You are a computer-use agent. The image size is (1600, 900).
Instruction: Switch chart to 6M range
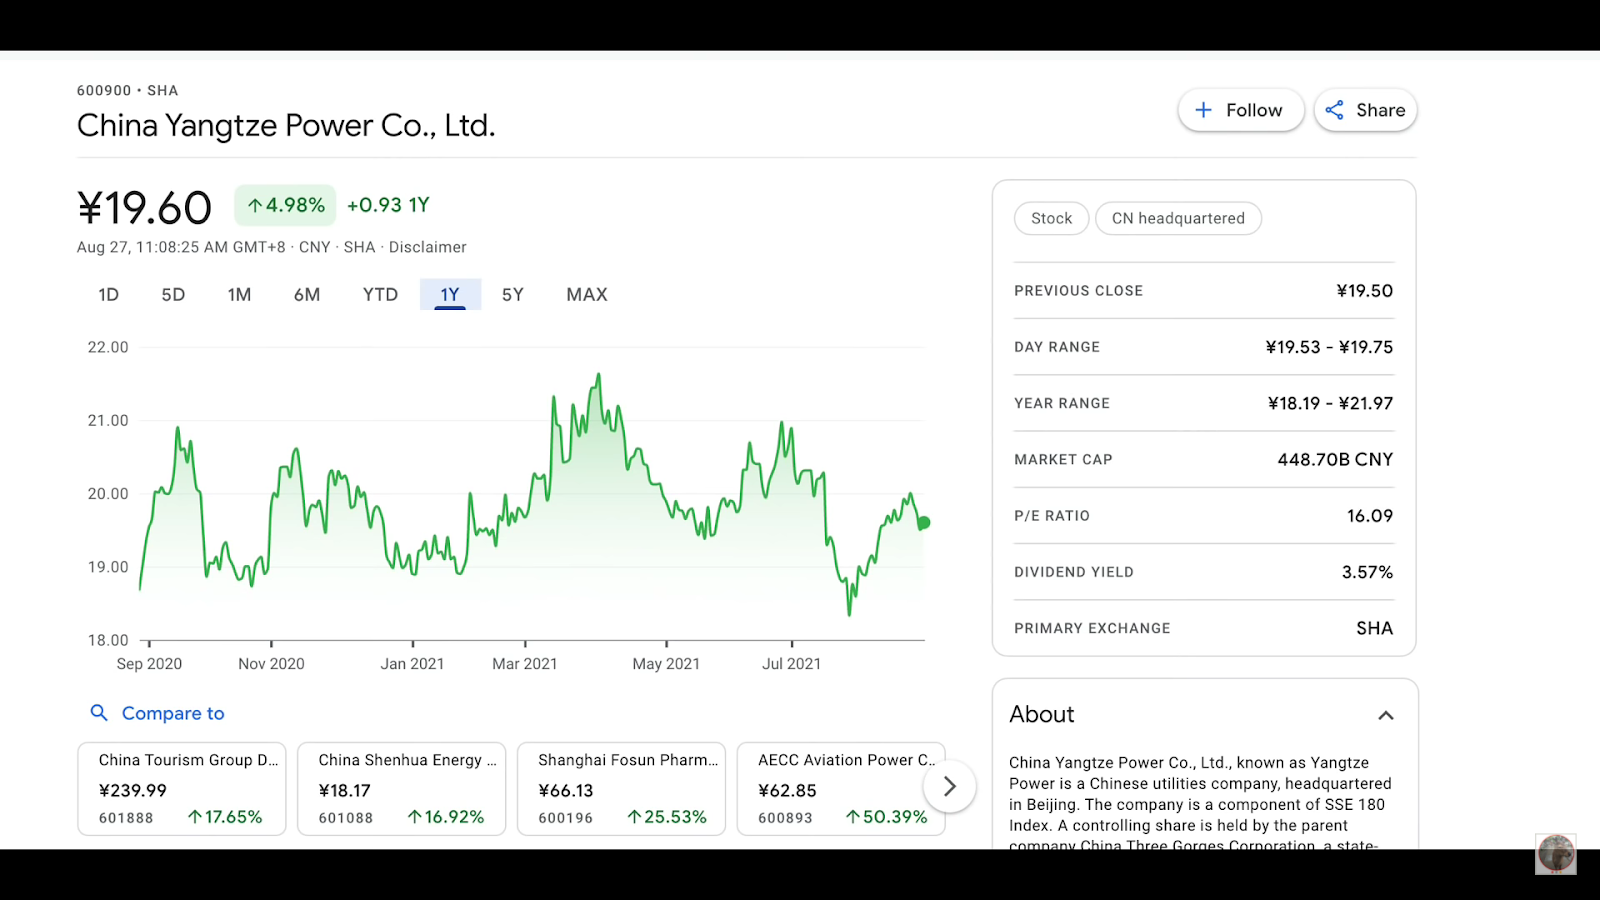307,294
